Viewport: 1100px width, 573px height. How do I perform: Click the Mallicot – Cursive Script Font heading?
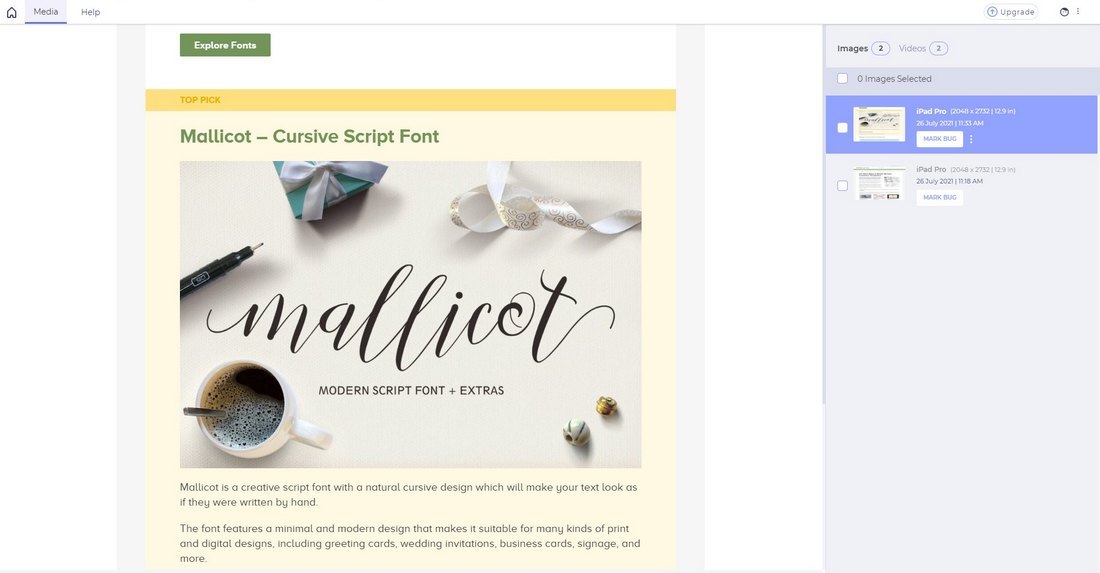(309, 136)
